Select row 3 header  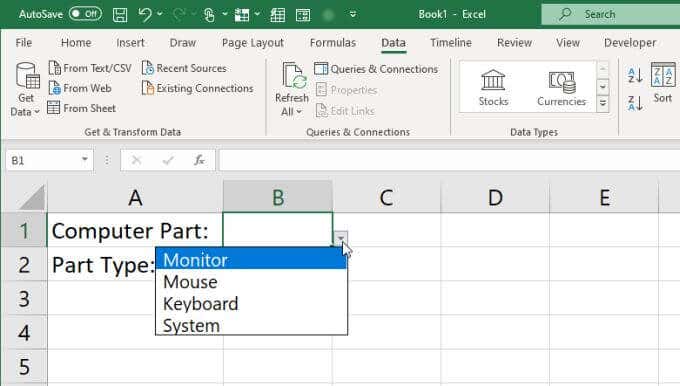[x=24, y=299]
